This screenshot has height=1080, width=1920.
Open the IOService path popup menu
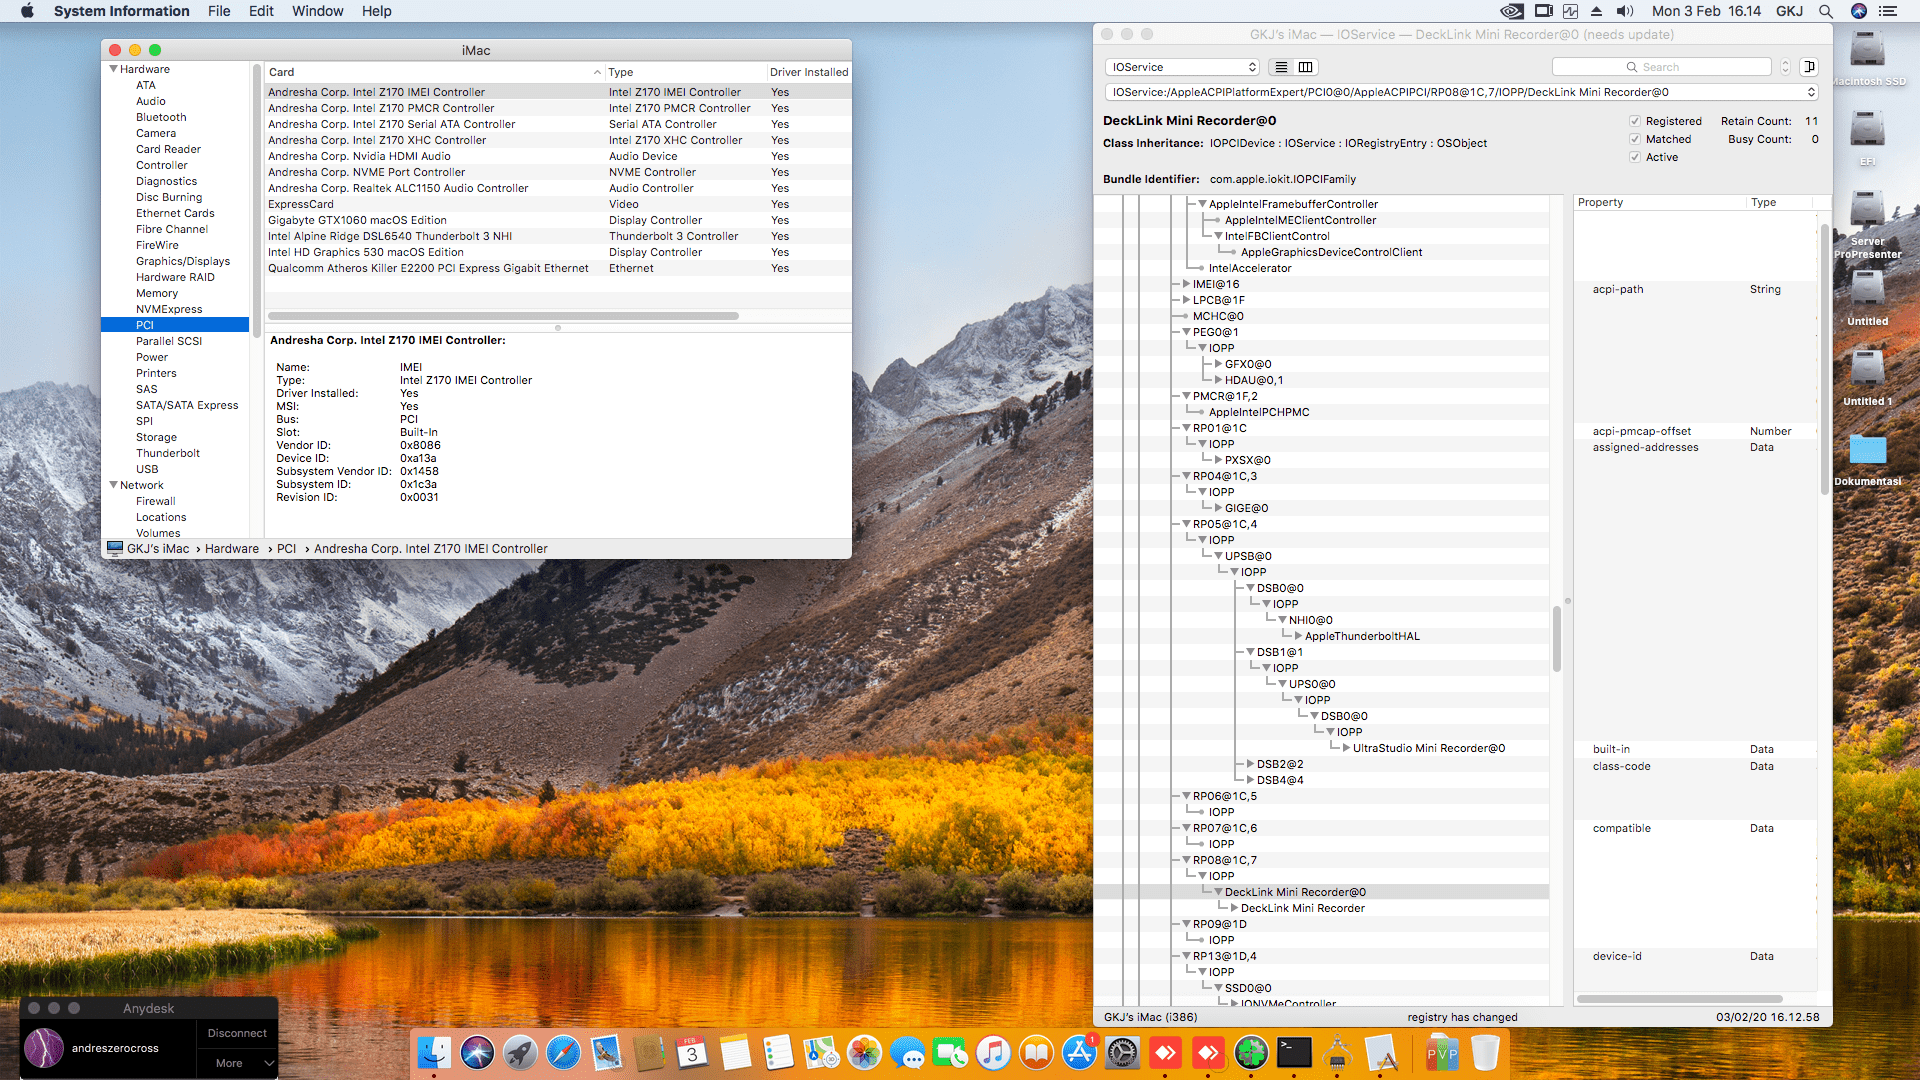[x=1461, y=92]
